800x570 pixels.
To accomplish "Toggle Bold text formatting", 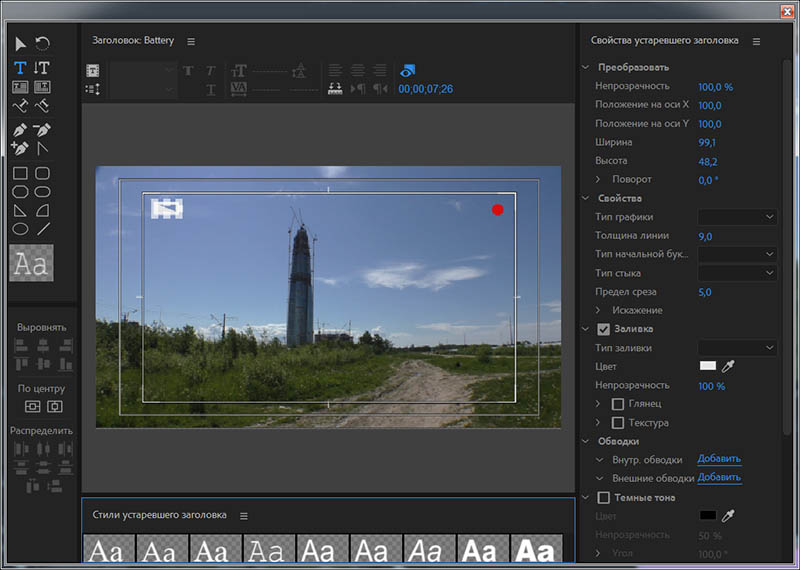I will click(x=188, y=71).
